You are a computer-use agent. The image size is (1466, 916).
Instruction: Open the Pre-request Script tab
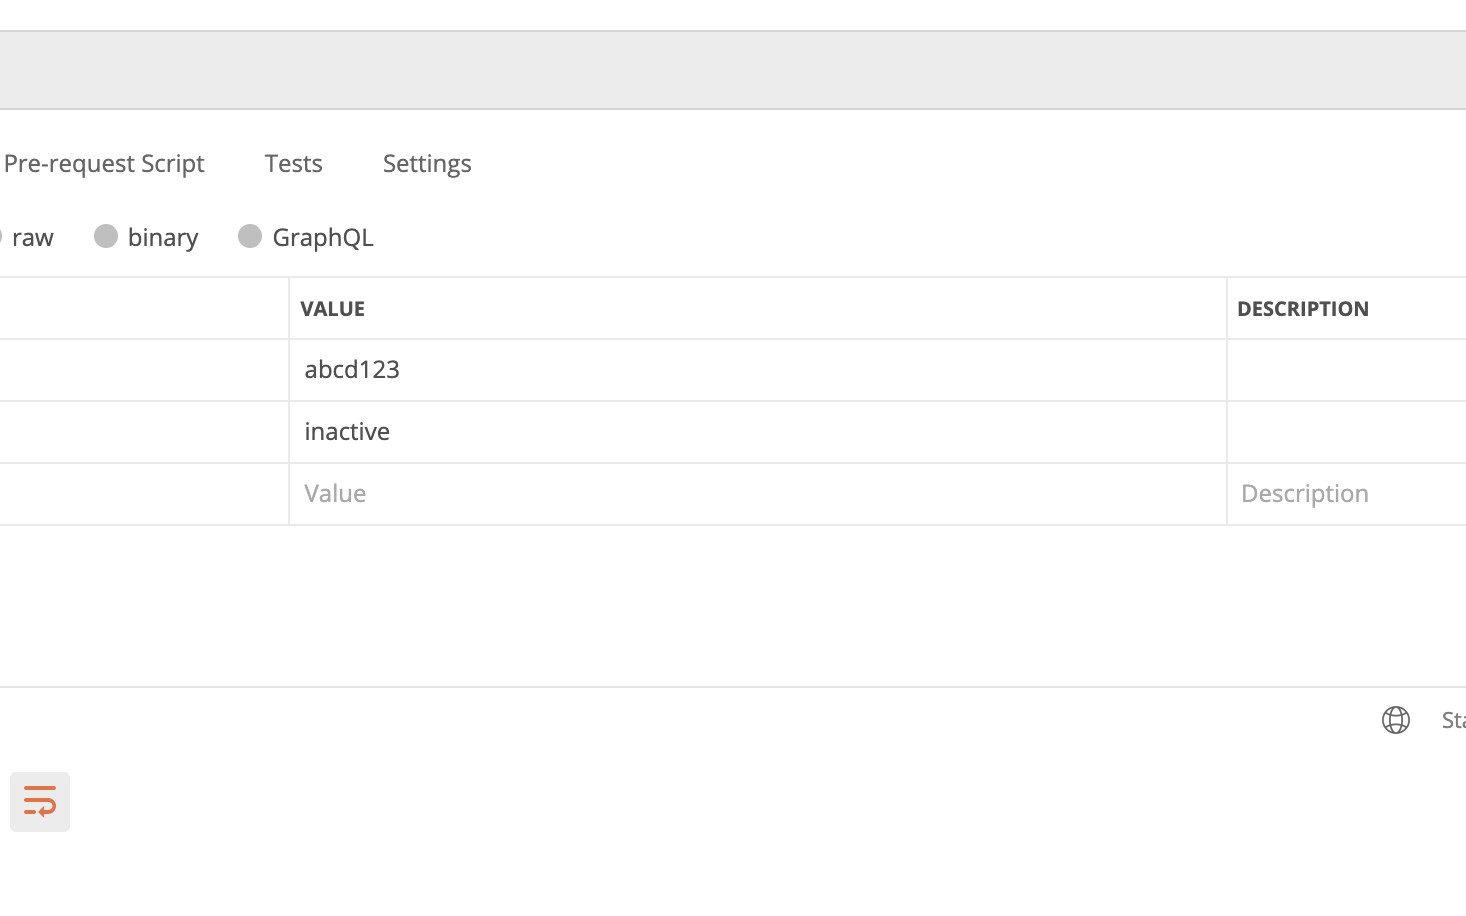tap(104, 163)
